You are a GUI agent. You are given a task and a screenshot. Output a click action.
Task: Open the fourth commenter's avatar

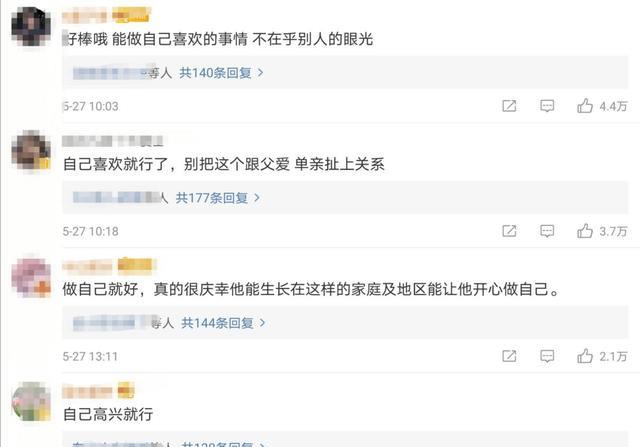(x=31, y=400)
